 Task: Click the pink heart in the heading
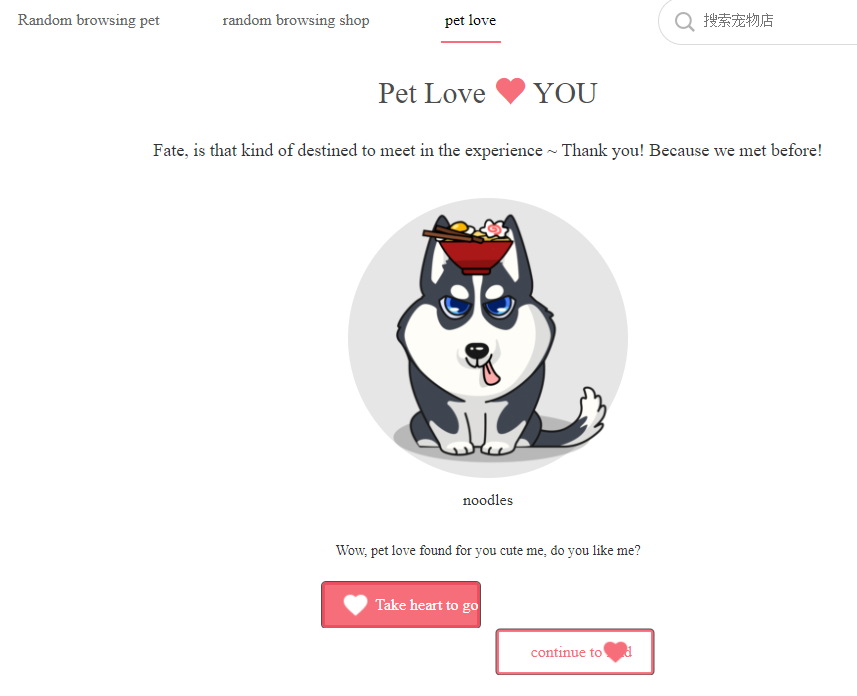point(510,90)
